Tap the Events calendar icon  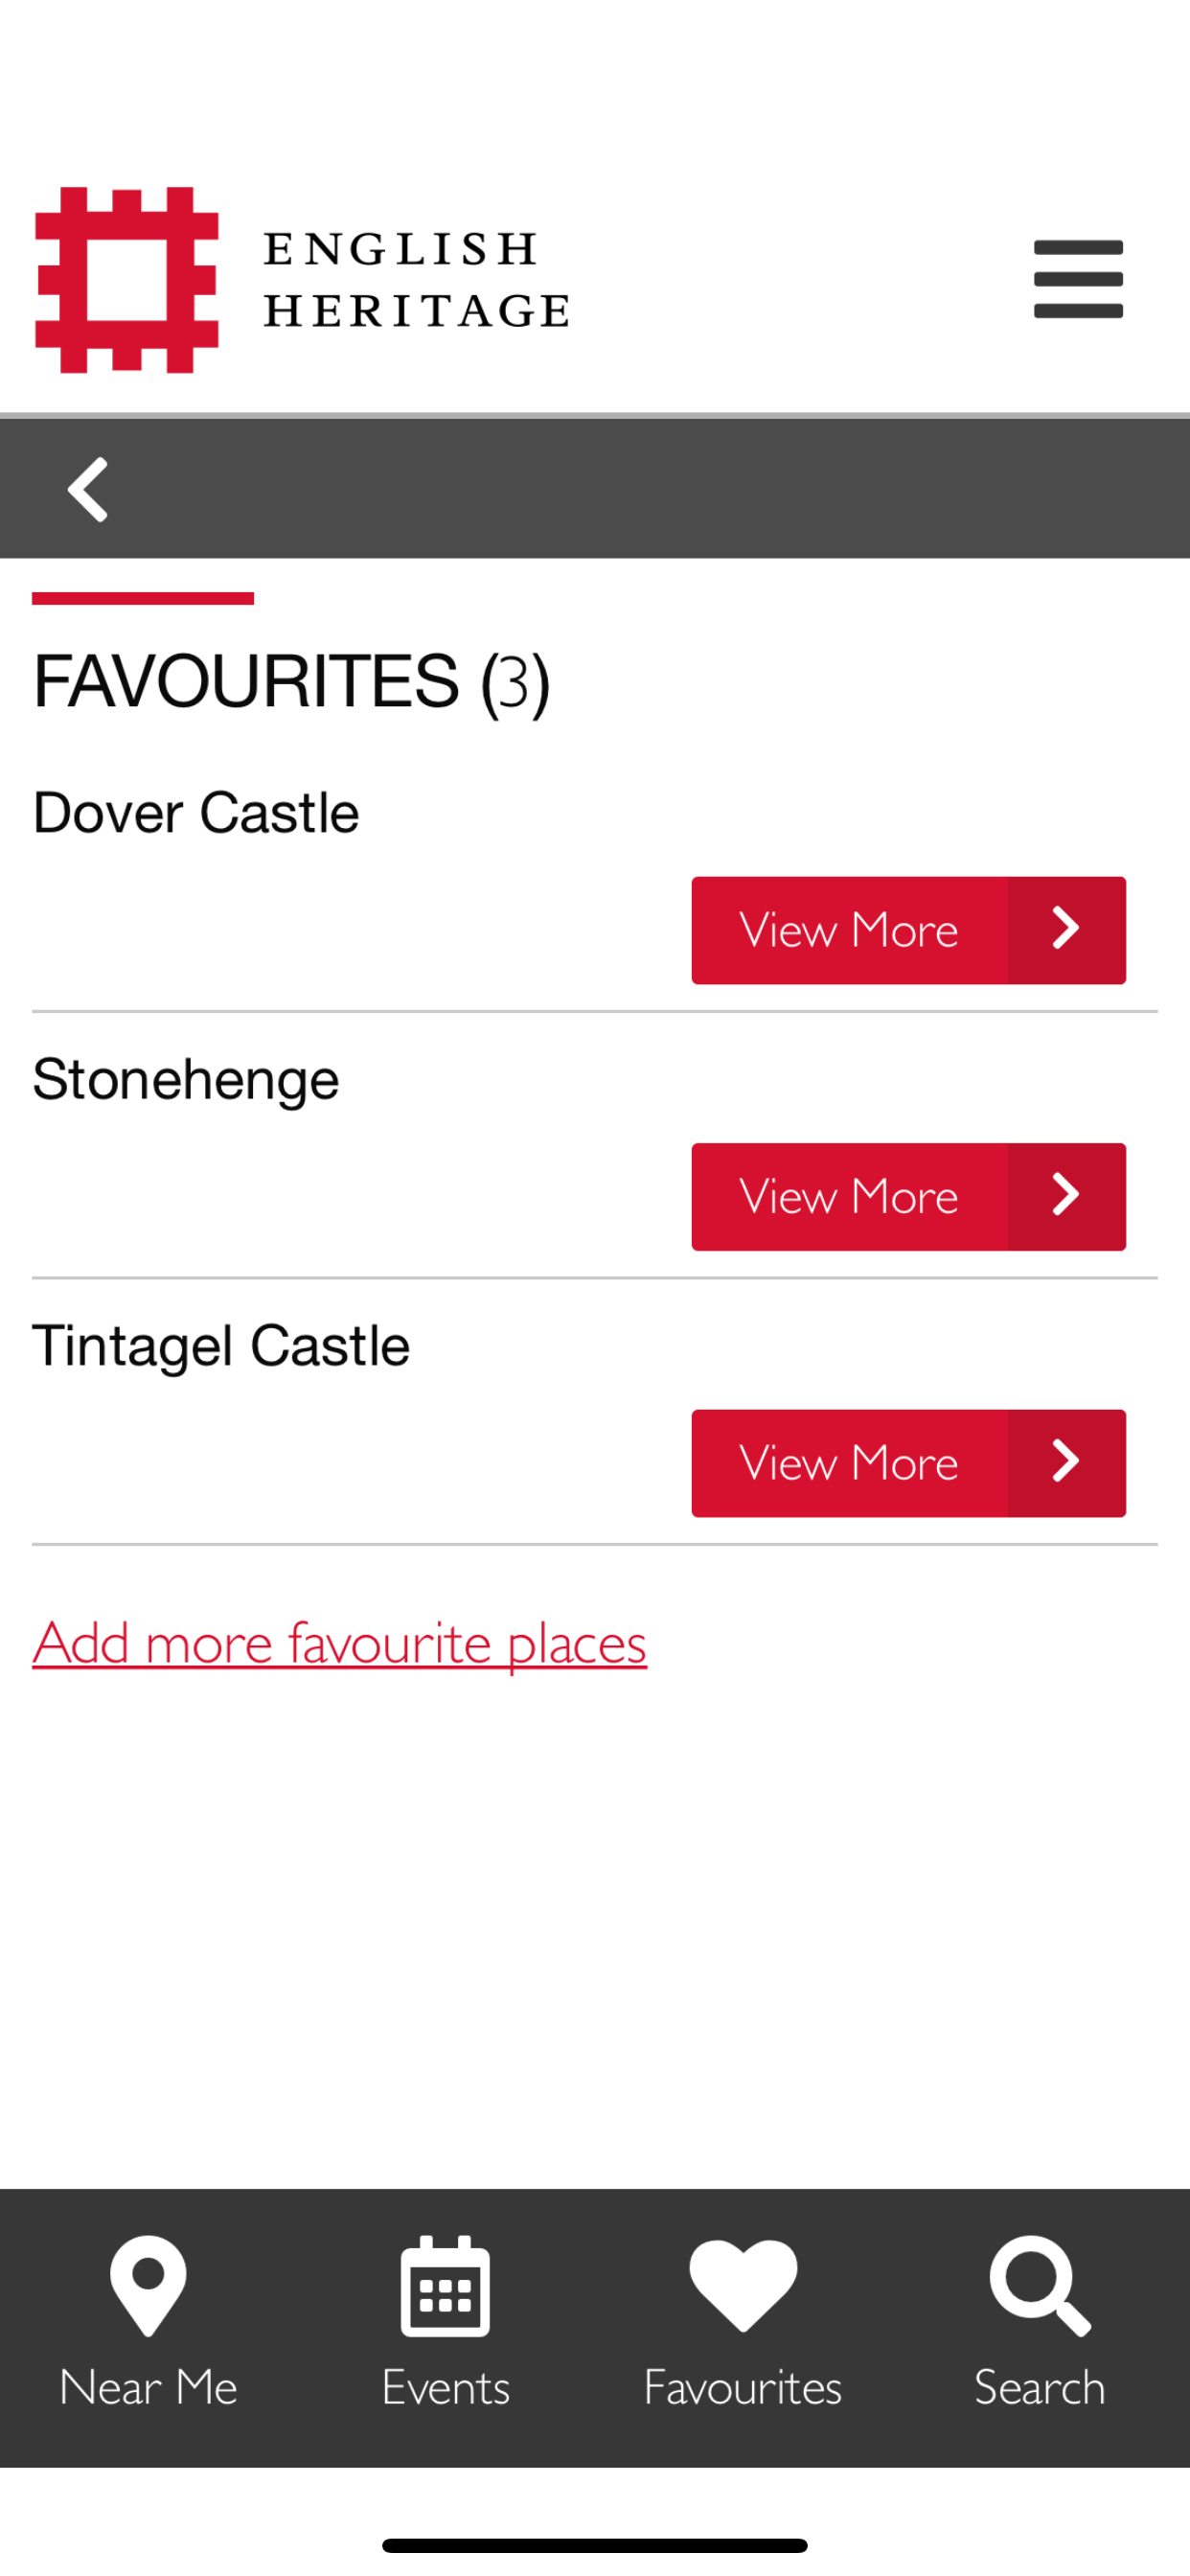(x=445, y=2284)
